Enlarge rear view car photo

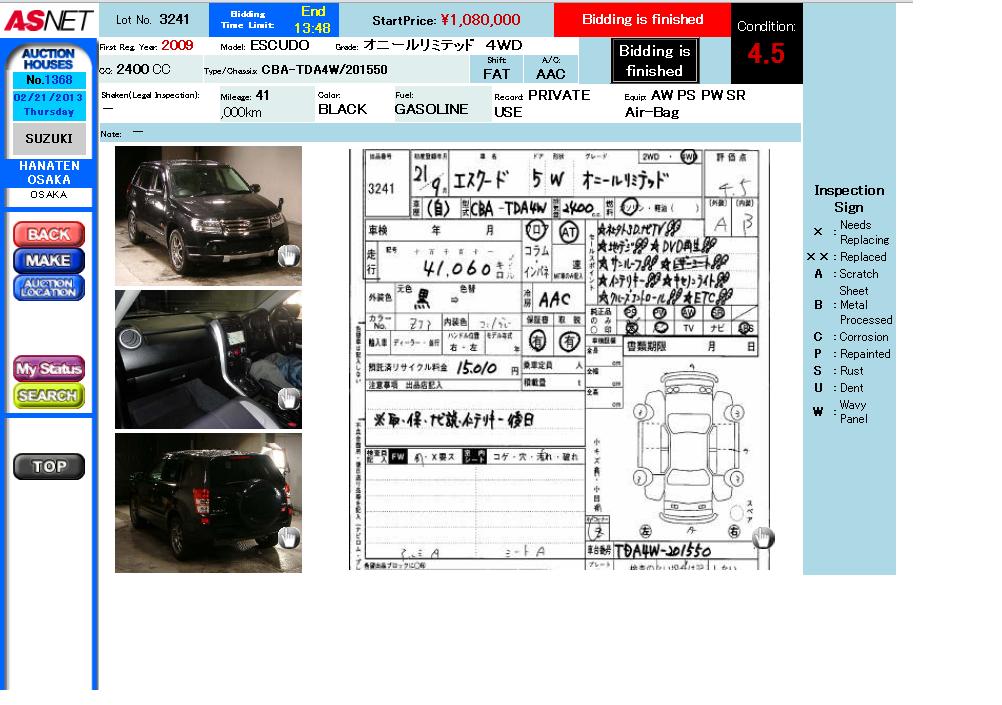point(208,502)
